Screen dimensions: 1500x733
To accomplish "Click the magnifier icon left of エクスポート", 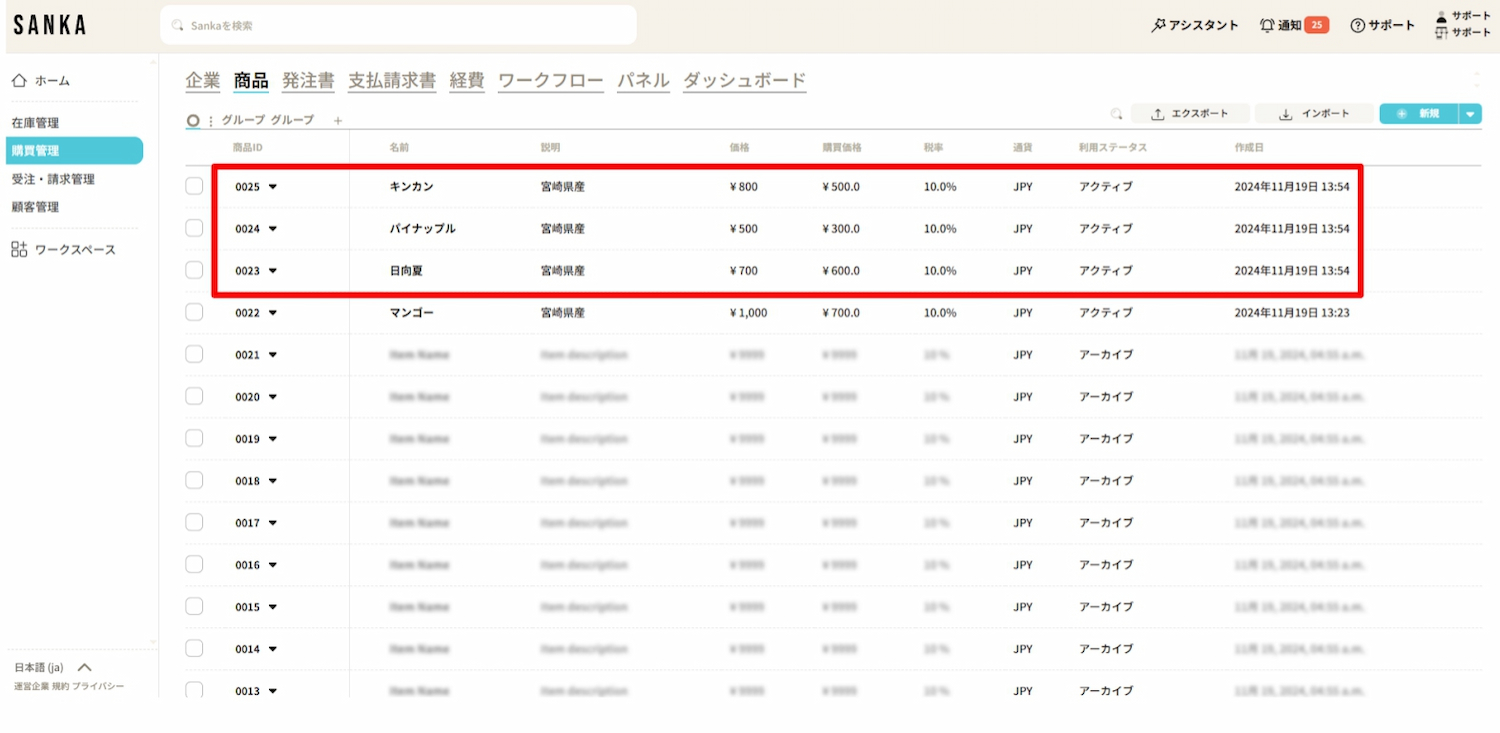I will 1116,114.
